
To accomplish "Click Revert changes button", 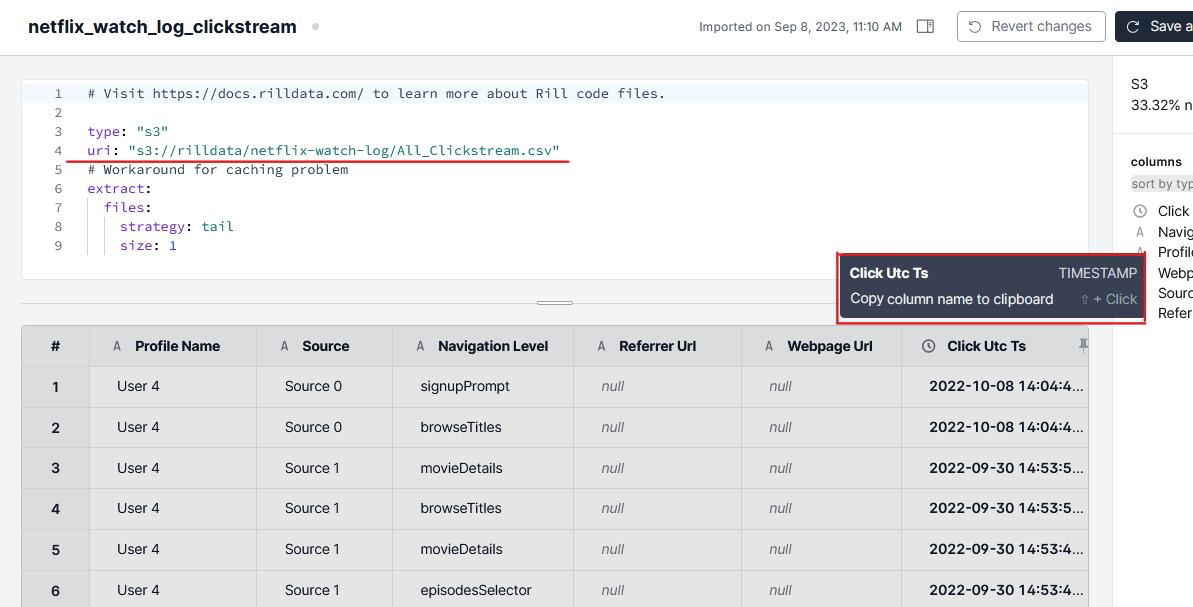I will [x=1031, y=27].
